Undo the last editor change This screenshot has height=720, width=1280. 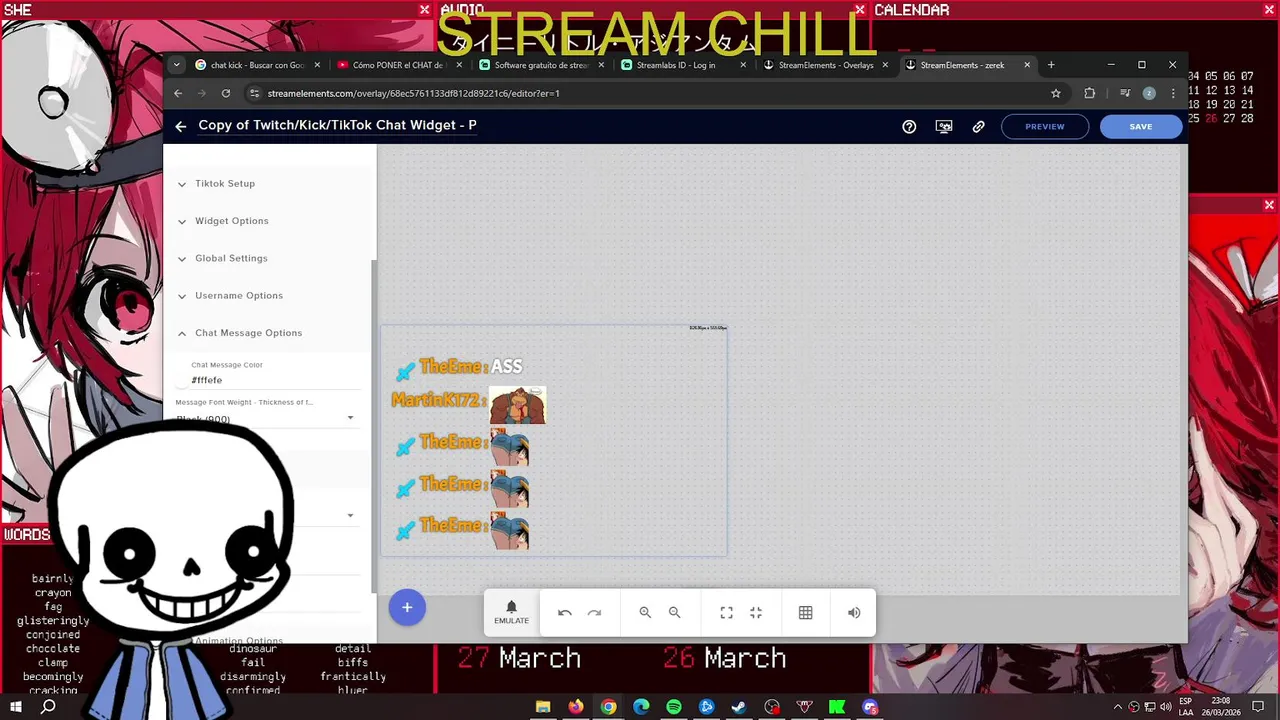[565, 613]
